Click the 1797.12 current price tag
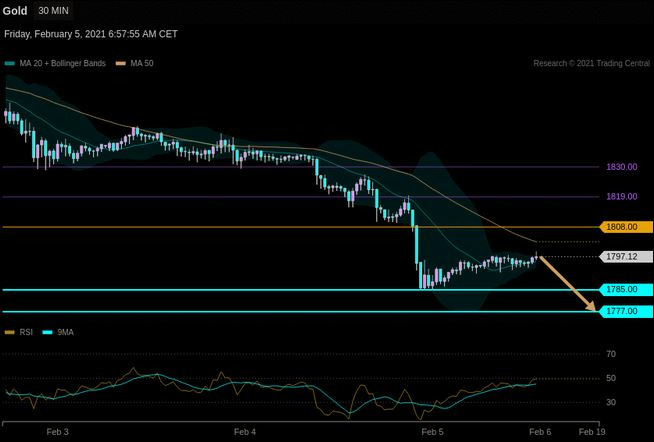The height and width of the screenshot is (442, 654). (626, 256)
